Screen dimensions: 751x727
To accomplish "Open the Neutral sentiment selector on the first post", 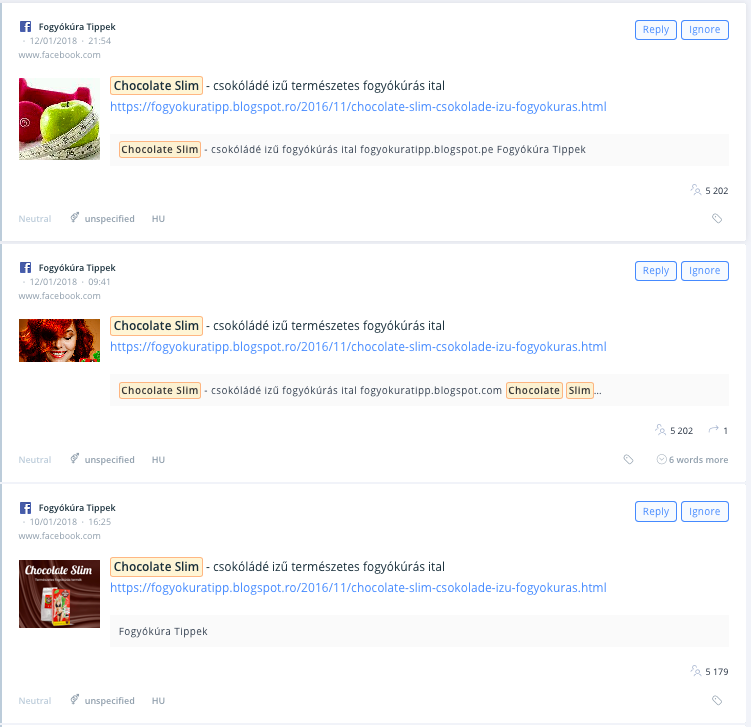I will 35,218.
